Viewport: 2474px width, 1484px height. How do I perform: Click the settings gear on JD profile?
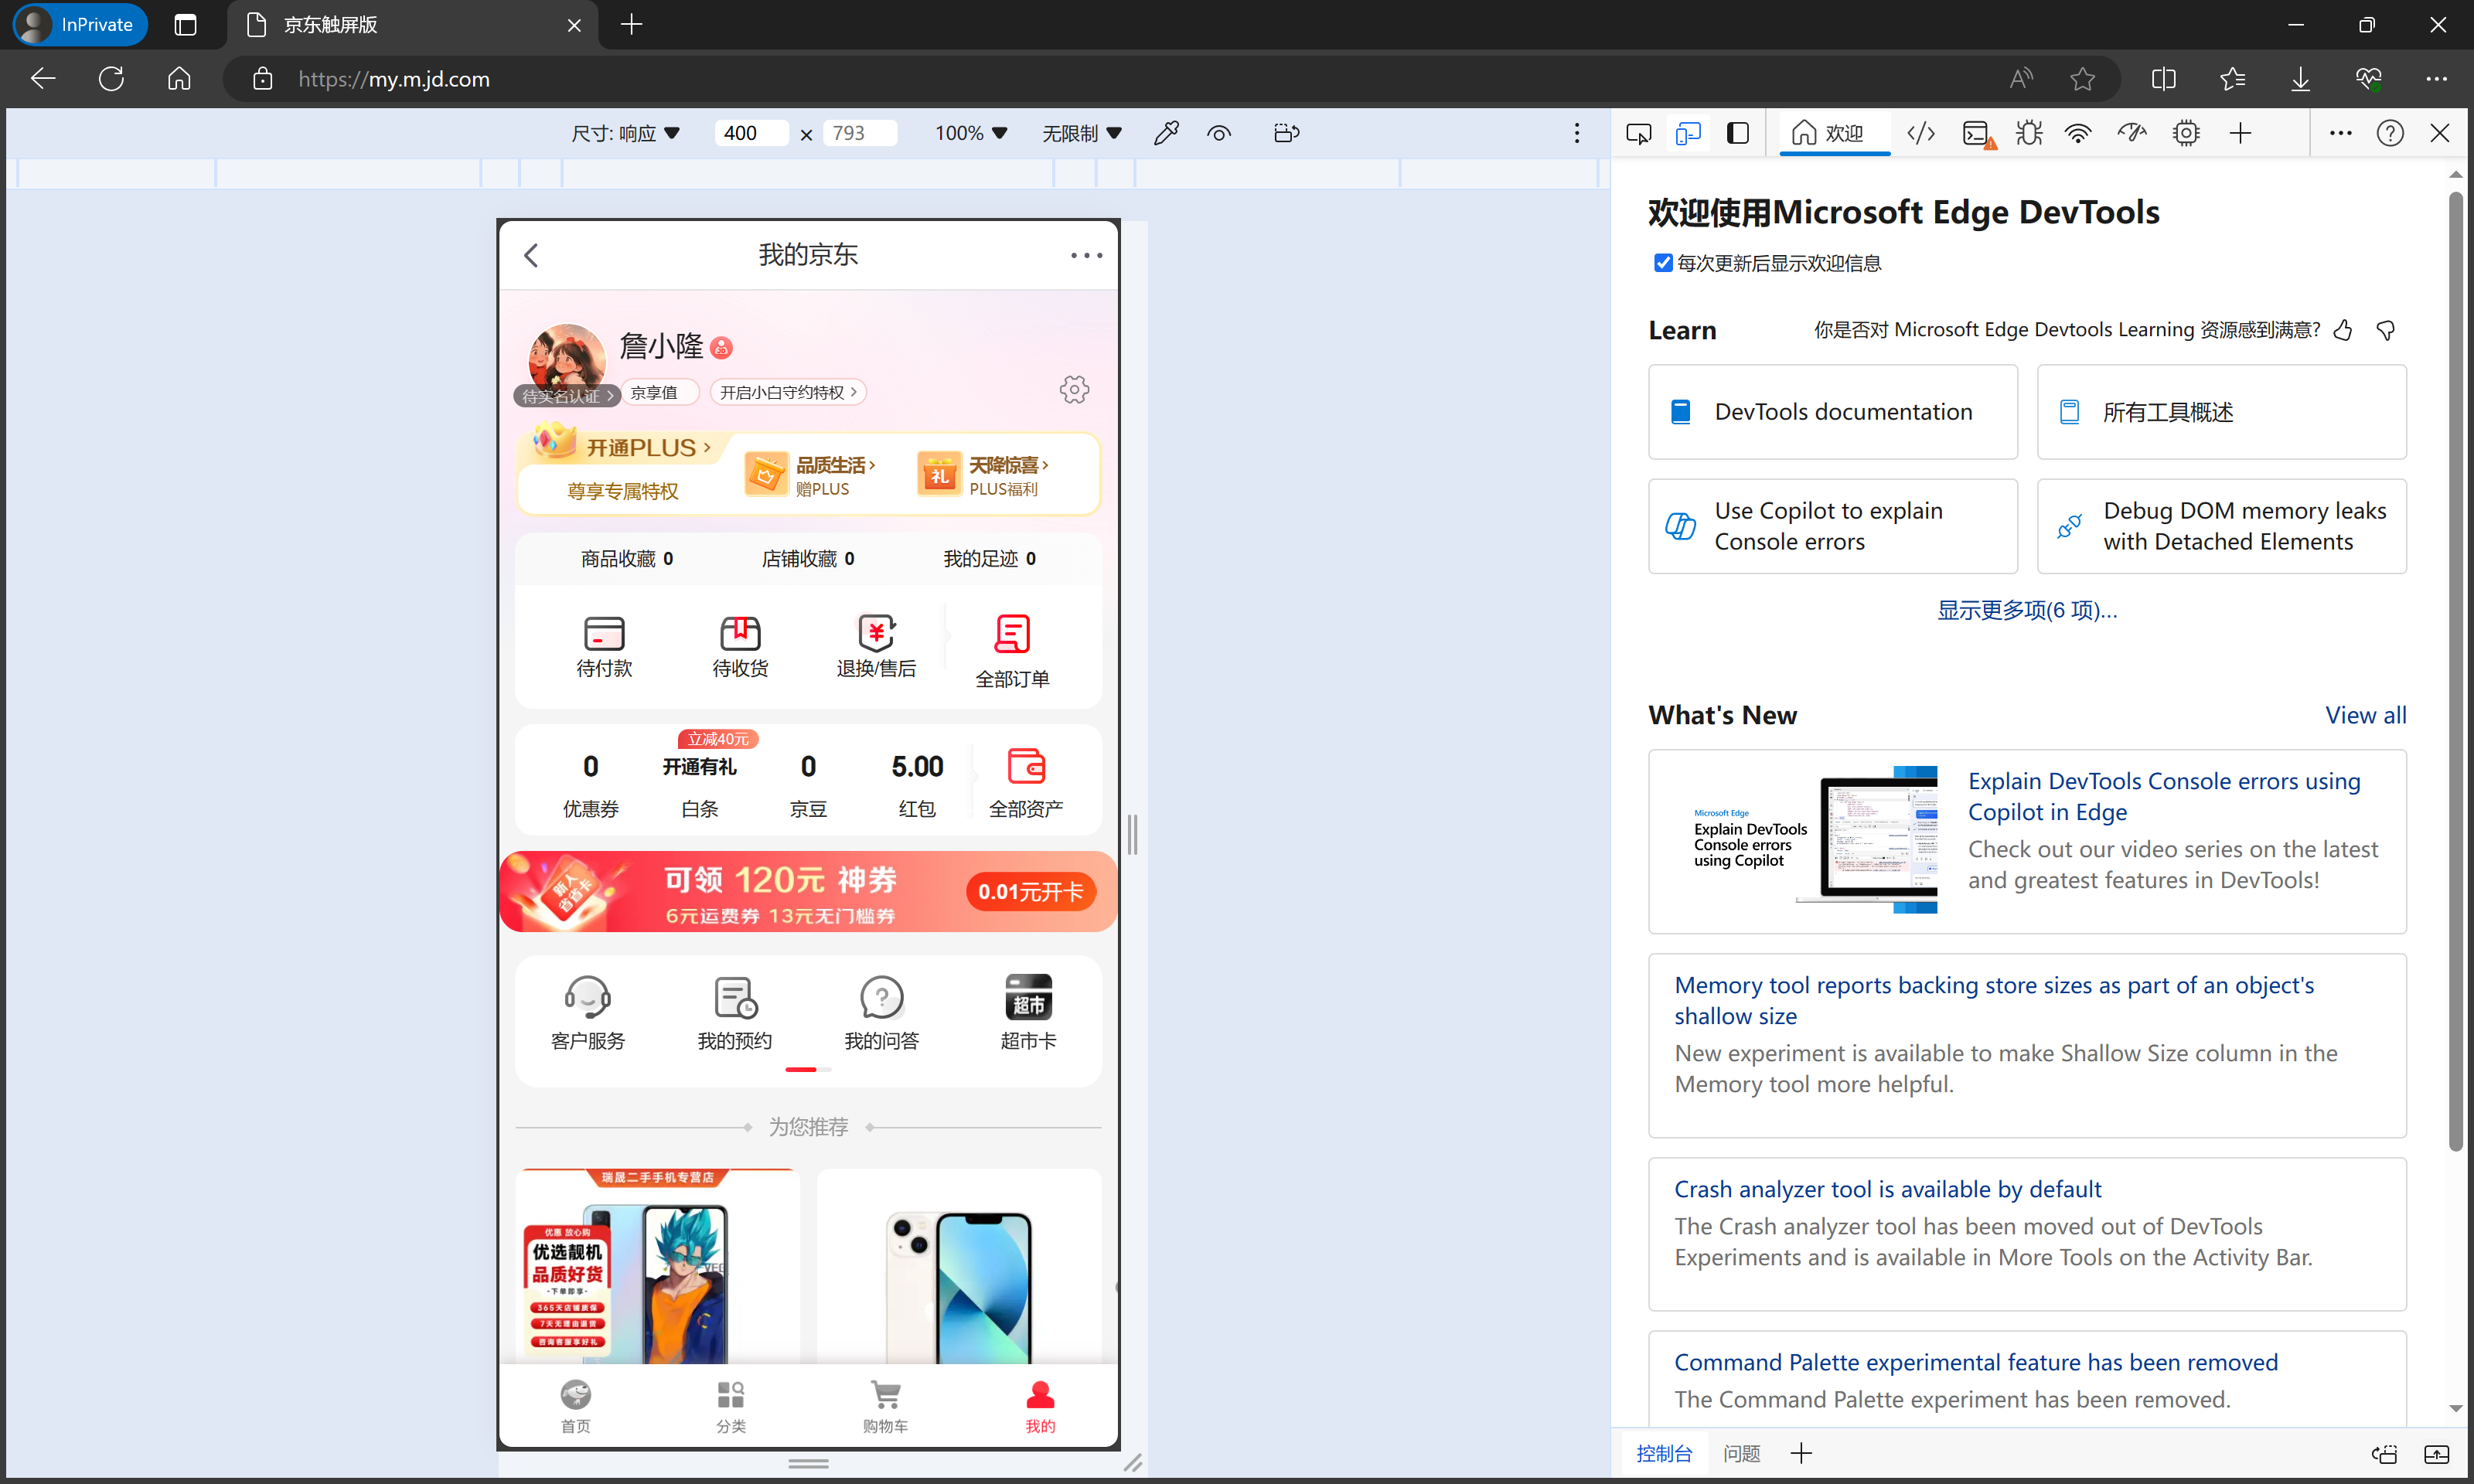tap(1074, 390)
